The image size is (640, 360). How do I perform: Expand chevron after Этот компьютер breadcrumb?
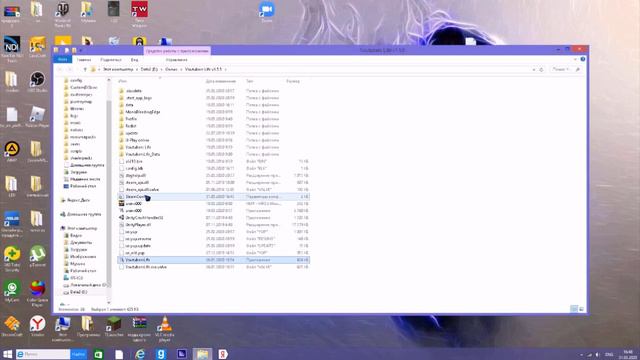point(137,69)
